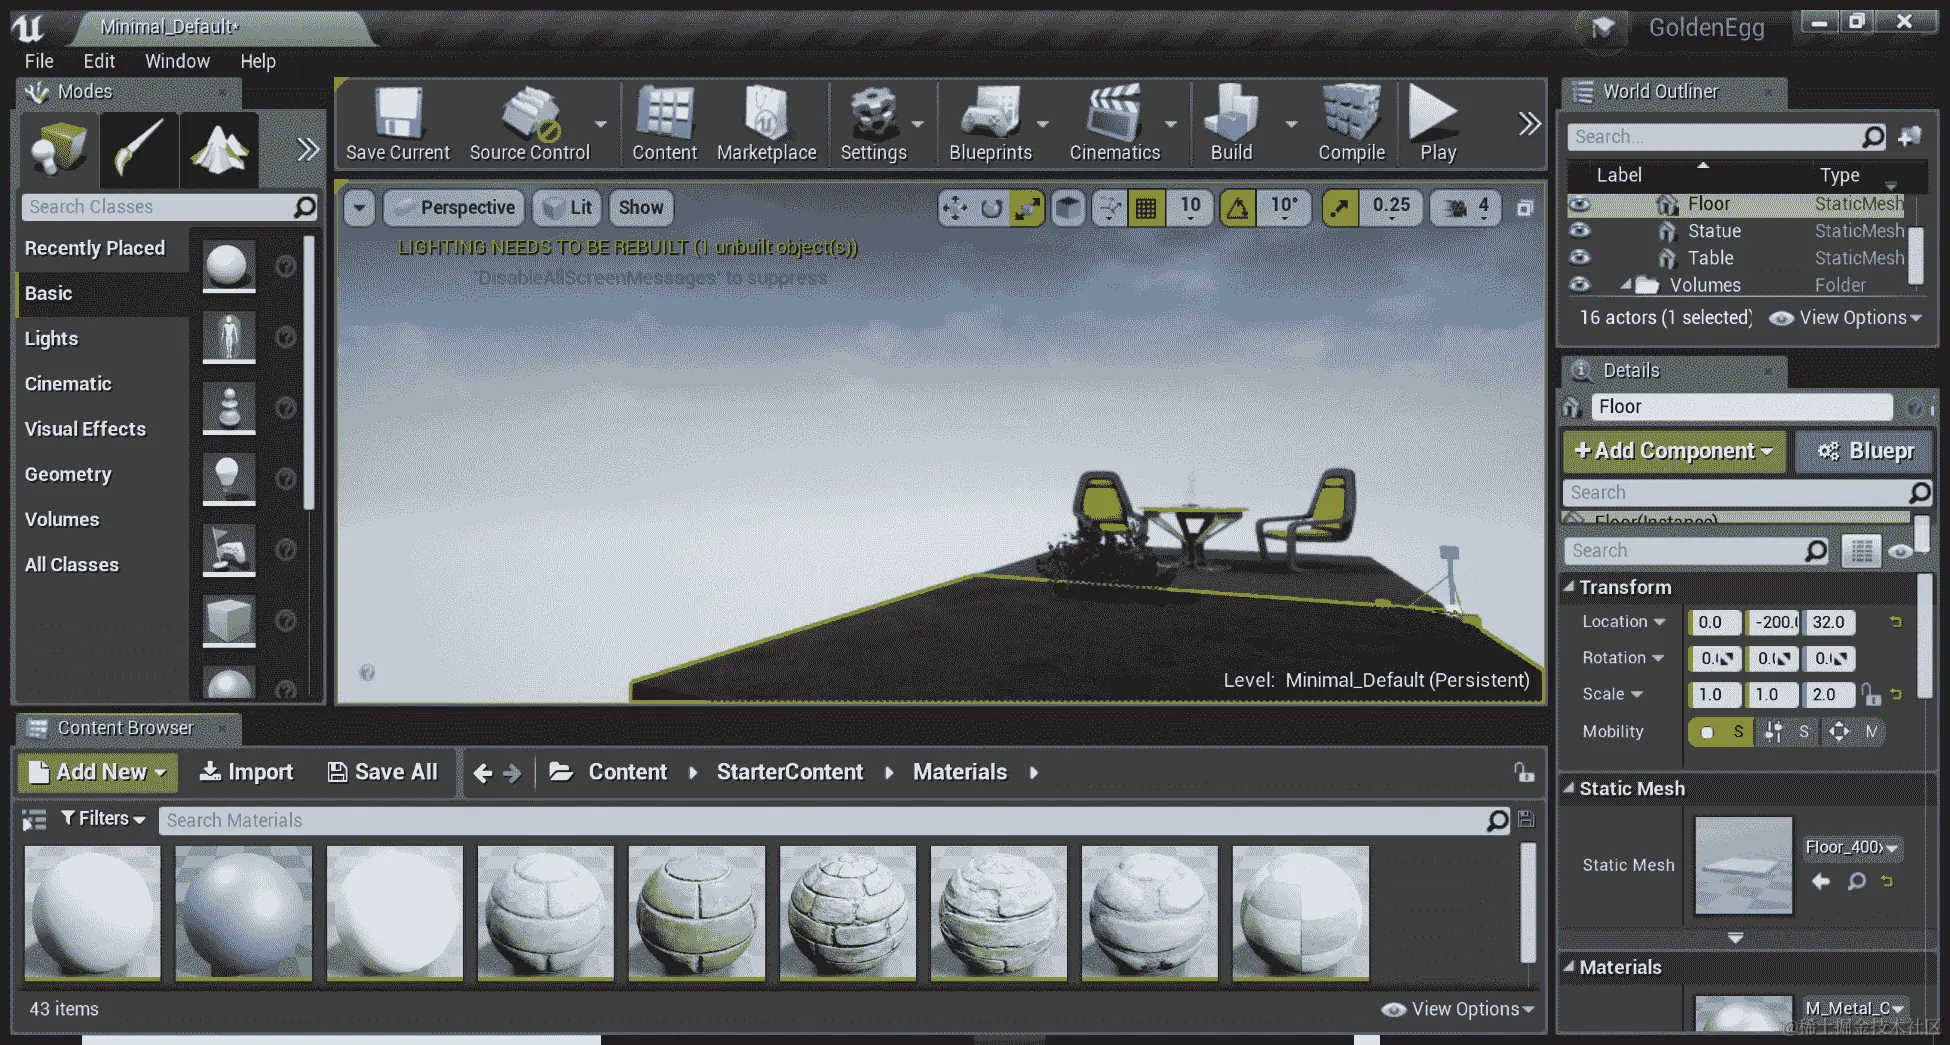This screenshot has width=1950, height=1045.
Task: Open the Content toolbar button
Action: pos(665,124)
